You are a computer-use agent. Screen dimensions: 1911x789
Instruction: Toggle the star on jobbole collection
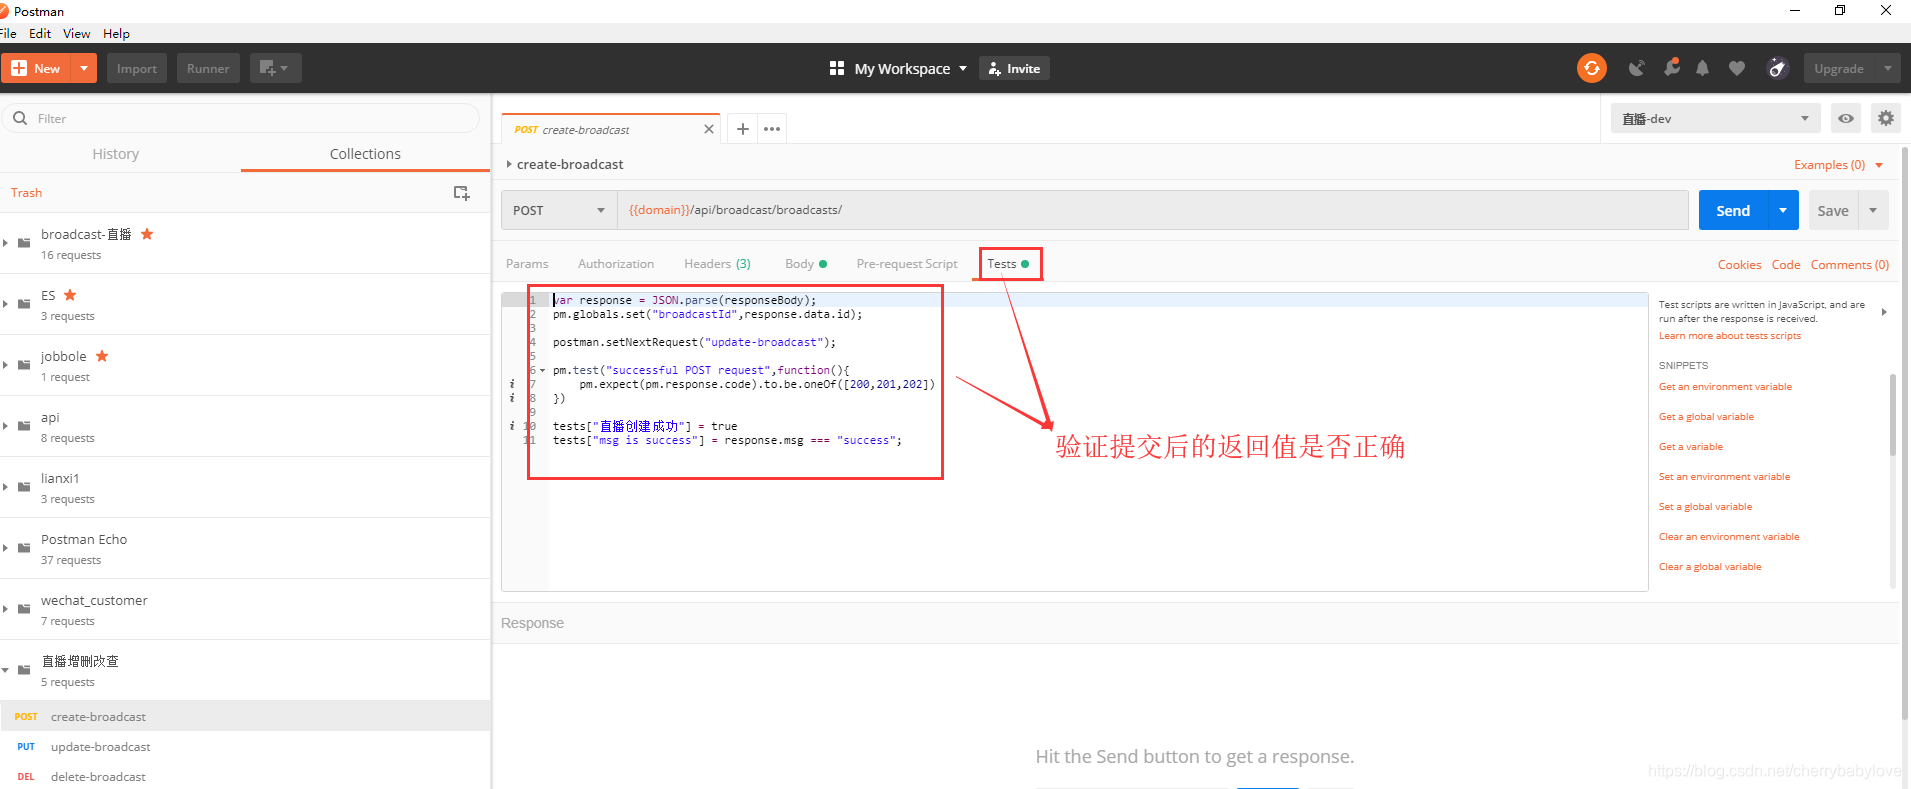[102, 356]
